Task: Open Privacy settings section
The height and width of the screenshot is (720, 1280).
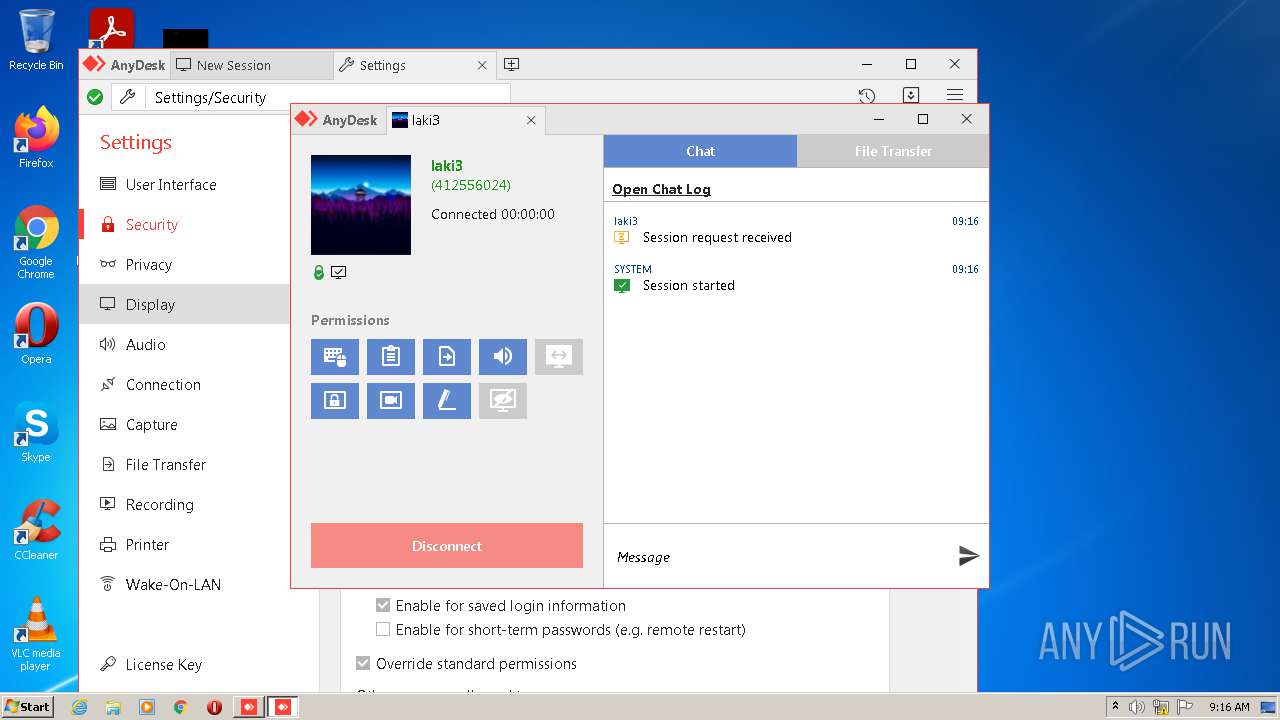Action: 184,265
